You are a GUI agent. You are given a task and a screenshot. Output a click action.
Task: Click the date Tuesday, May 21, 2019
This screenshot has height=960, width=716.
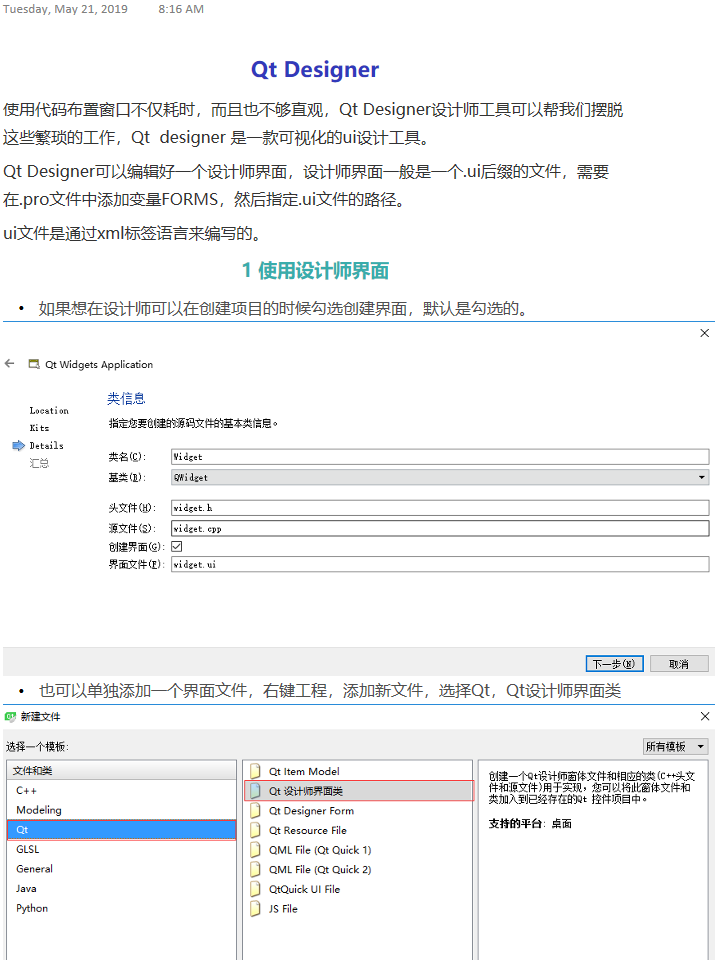tap(65, 9)
